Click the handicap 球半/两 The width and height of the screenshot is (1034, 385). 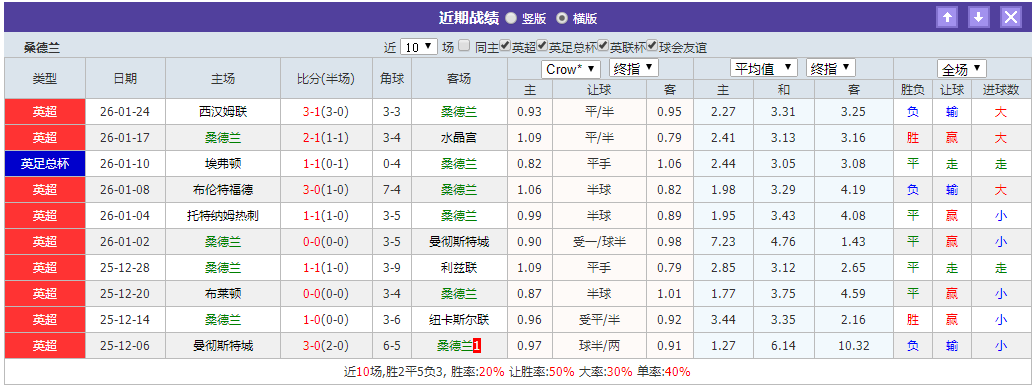click(599, 345)
